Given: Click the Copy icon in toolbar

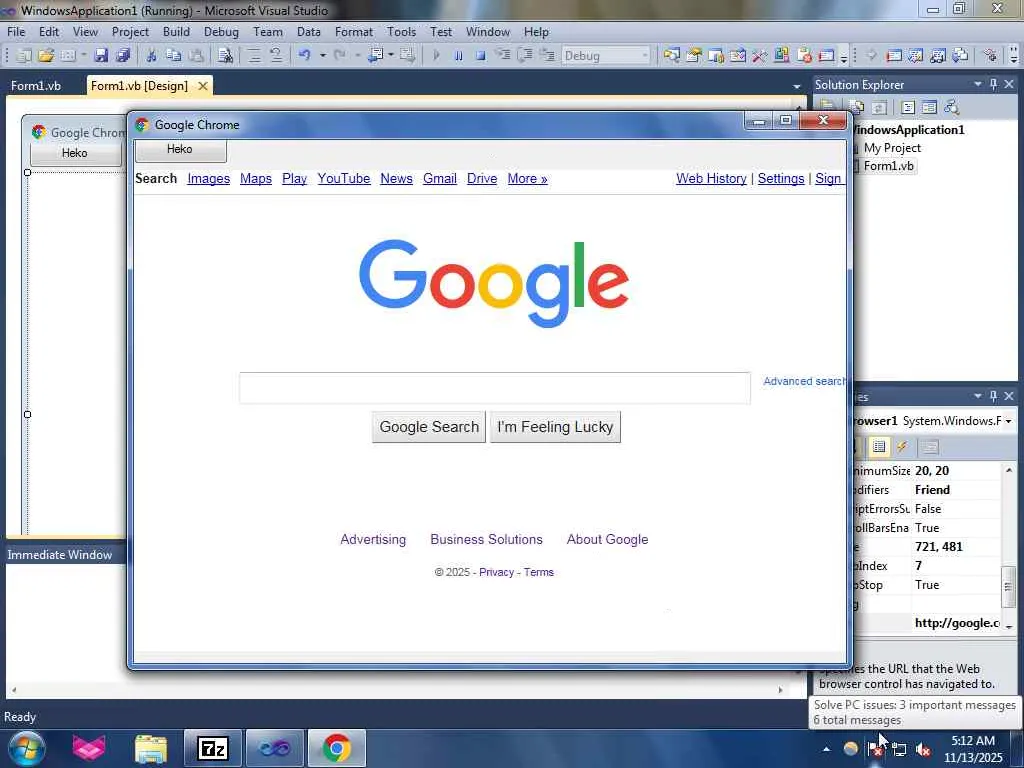Looking at the screenshot, I should (173, 56).
